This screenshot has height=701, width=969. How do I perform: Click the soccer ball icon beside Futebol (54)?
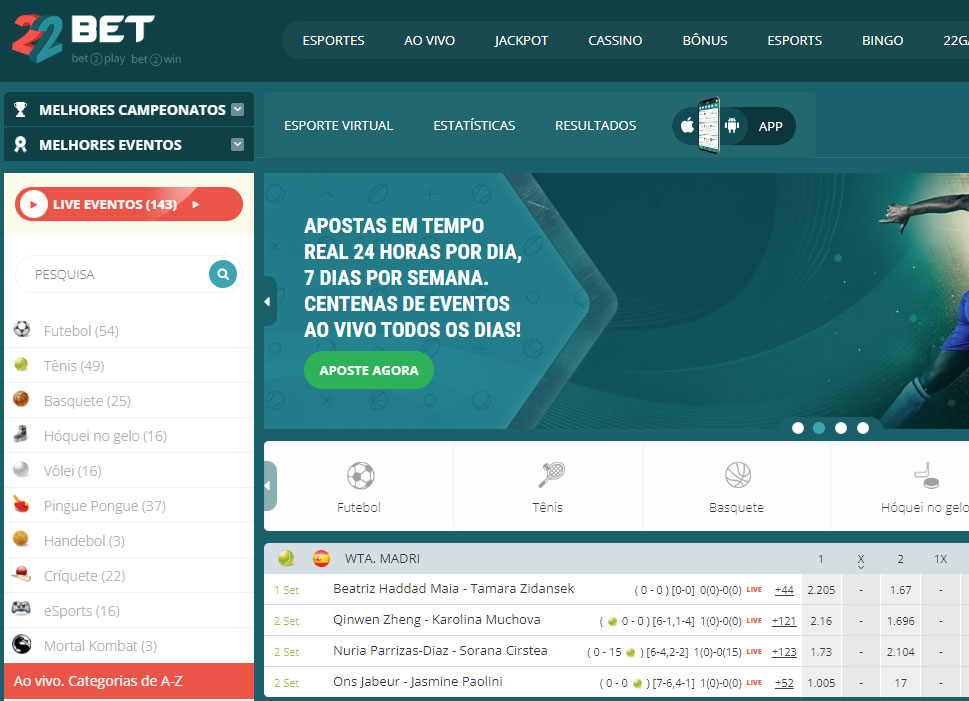[x=22, y=329]
